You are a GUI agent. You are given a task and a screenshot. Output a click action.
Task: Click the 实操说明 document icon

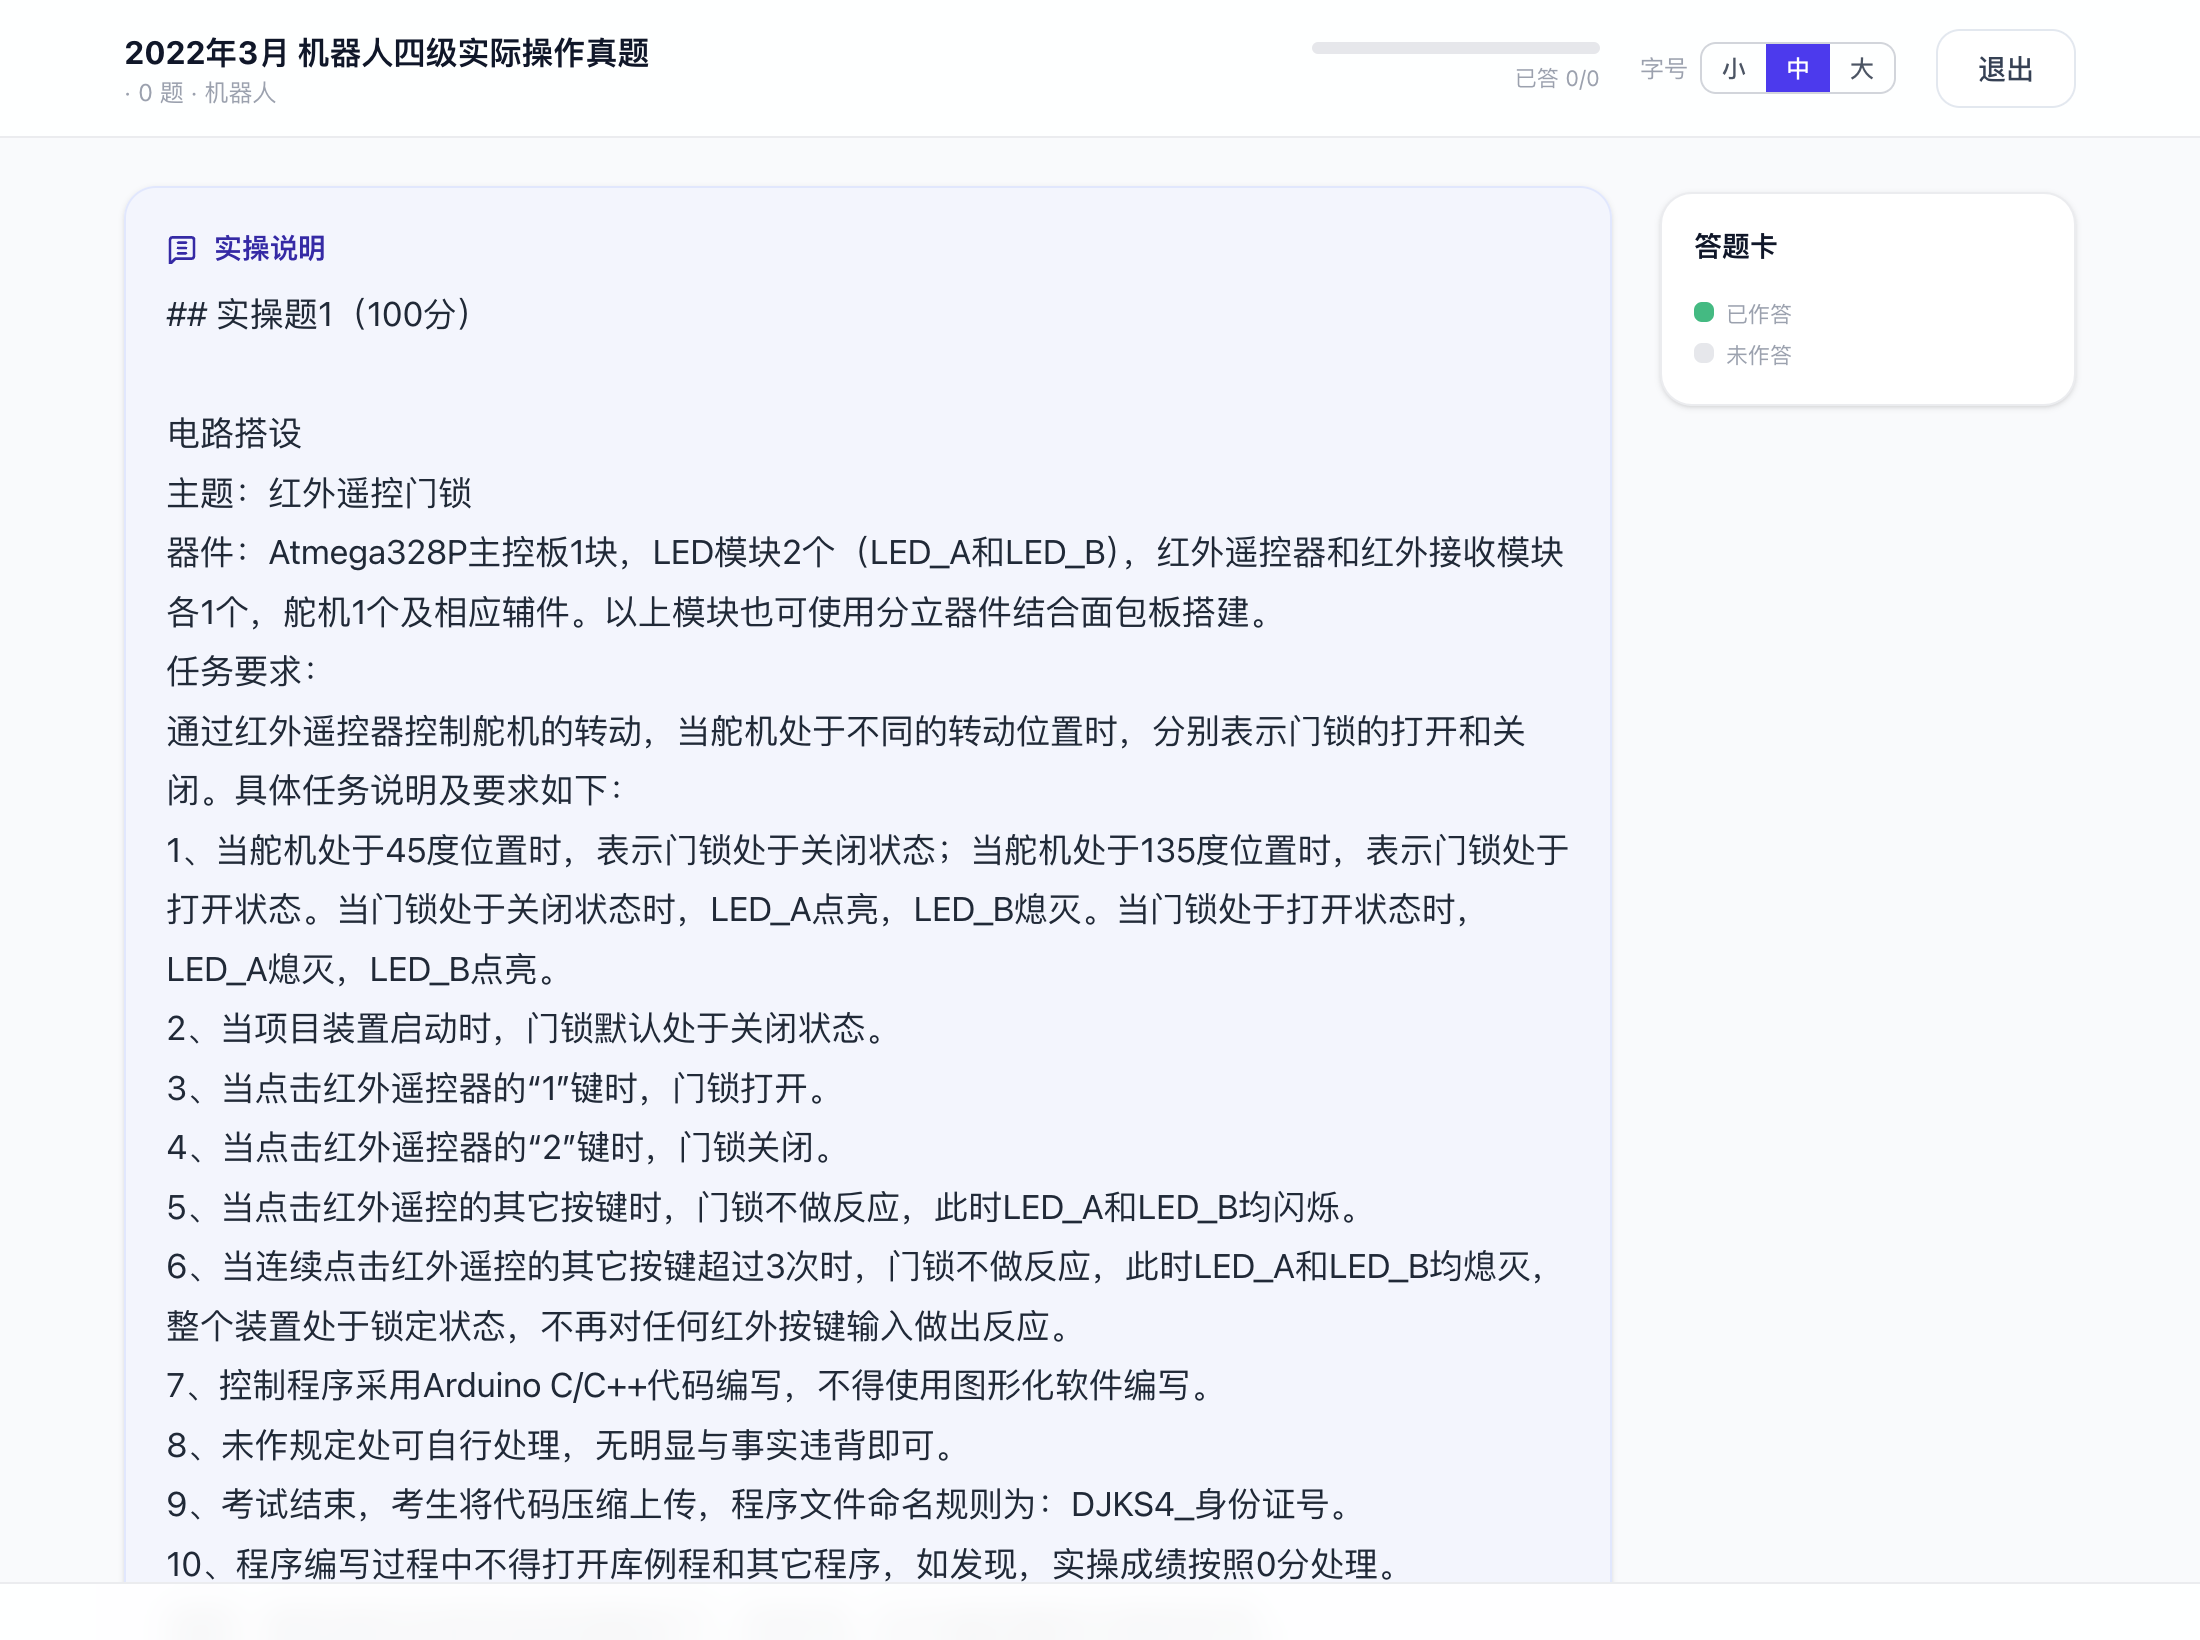pyautogui.click(x=182, y=249)
